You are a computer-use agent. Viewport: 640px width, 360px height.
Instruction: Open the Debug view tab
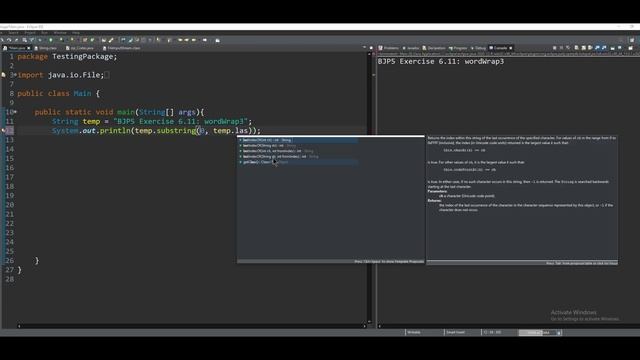click(478, 48)
